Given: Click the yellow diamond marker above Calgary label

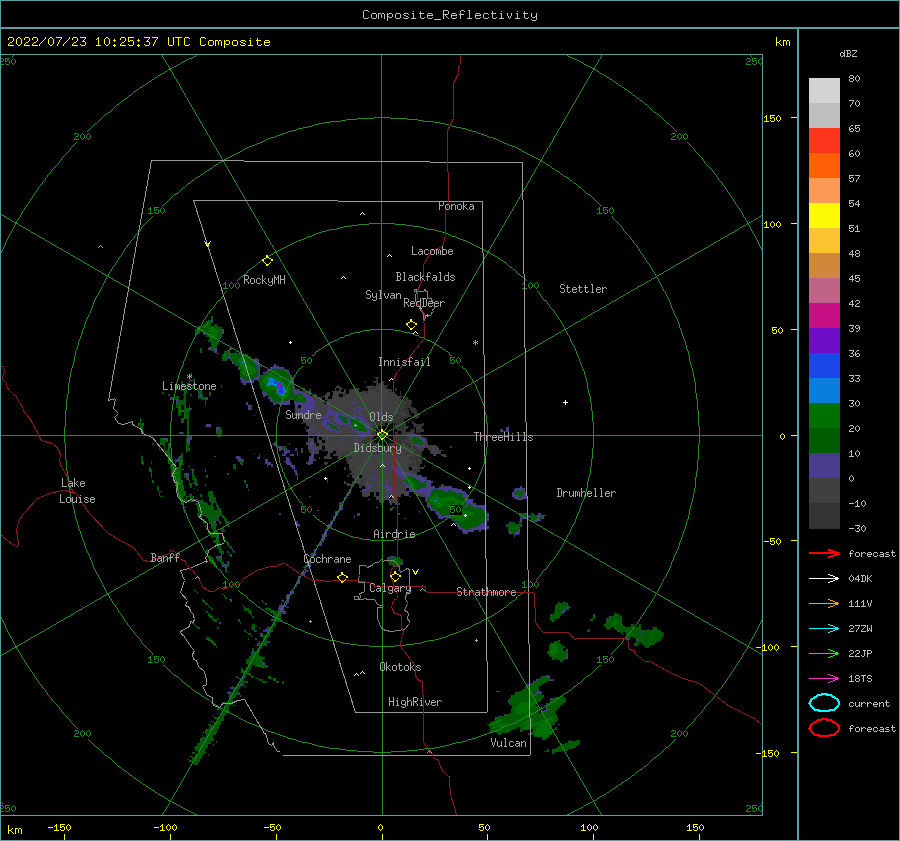Looking at the screenshot, I should tap(395, 576).
